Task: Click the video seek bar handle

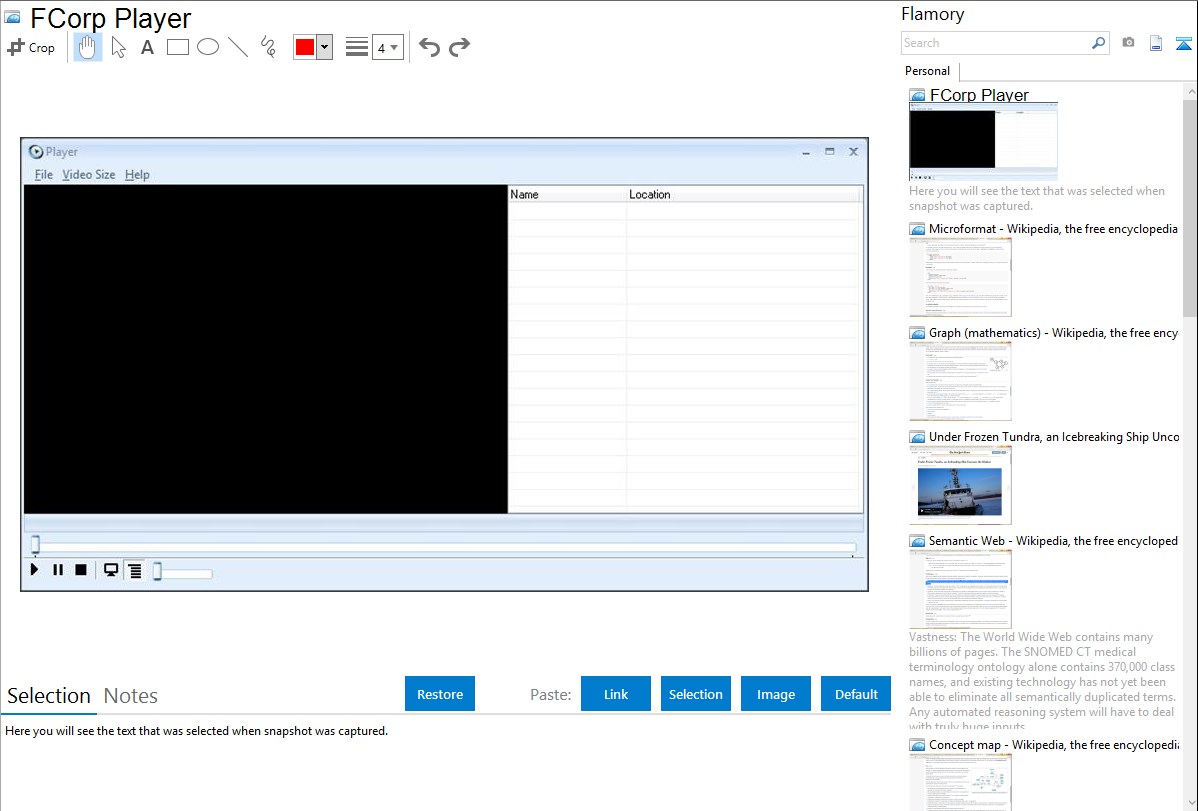Action: click(35, 544)
